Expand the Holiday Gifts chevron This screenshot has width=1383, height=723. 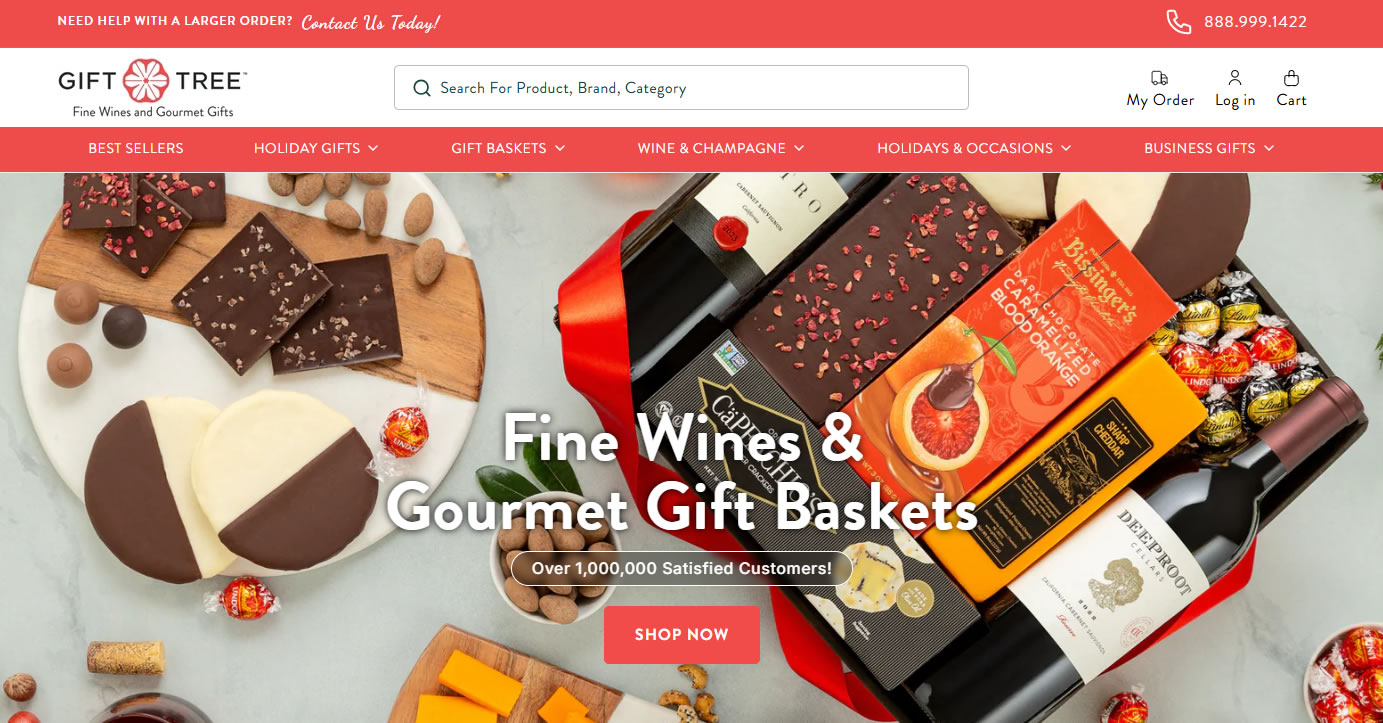pyautogui.click(x=373, y=148)
